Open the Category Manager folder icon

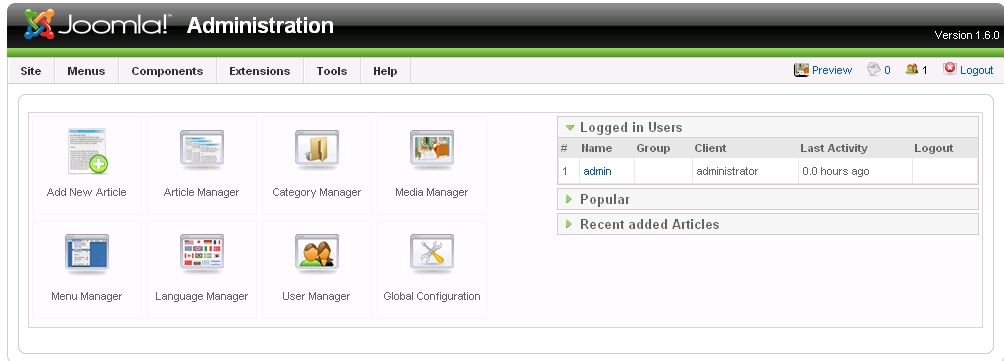317,150
